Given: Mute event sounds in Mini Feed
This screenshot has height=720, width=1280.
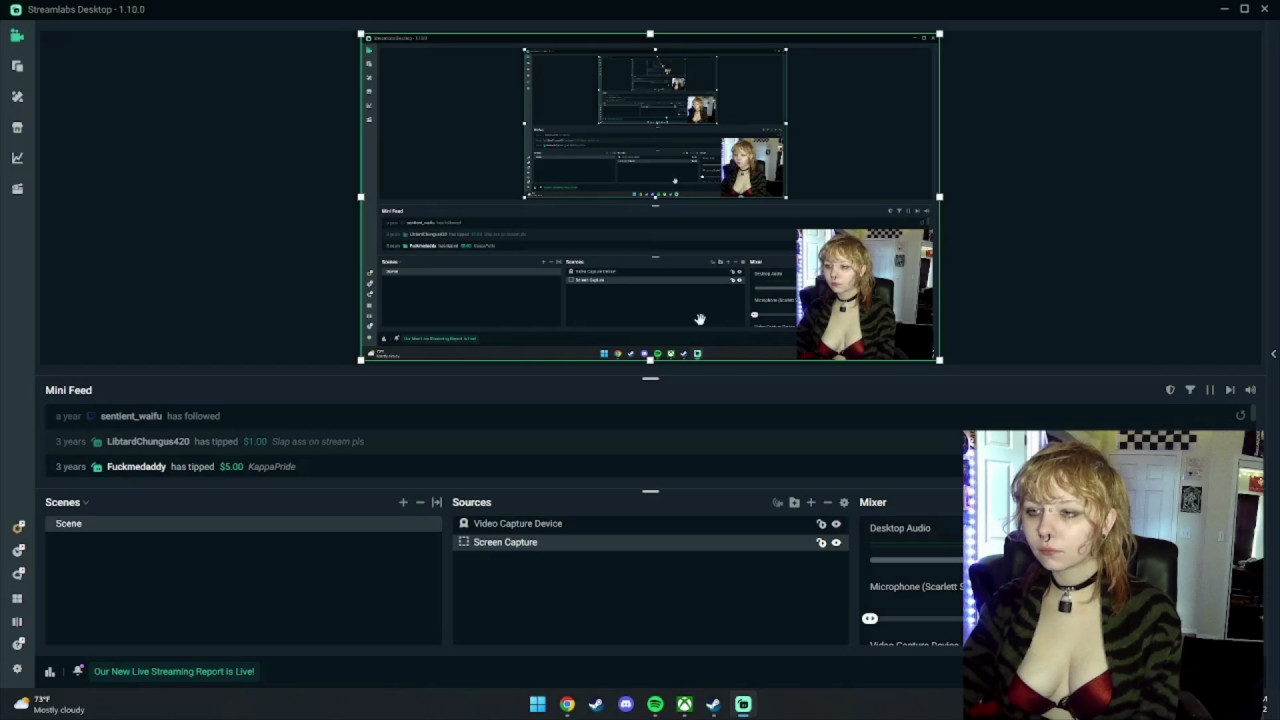Looking at the screenshot, I should pyautogui.click(x=1250, y=390).
